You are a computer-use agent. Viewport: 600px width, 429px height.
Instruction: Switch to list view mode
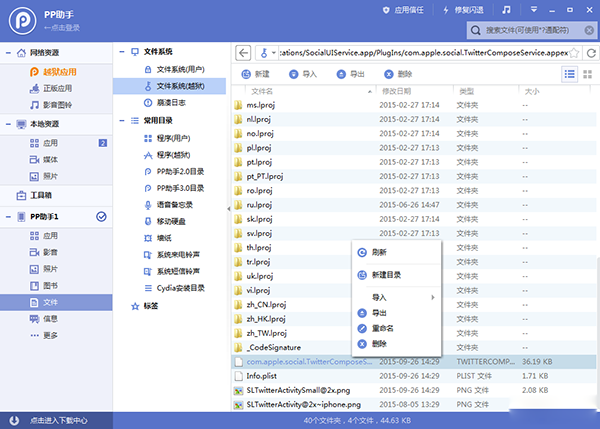[x=569, y=74]
